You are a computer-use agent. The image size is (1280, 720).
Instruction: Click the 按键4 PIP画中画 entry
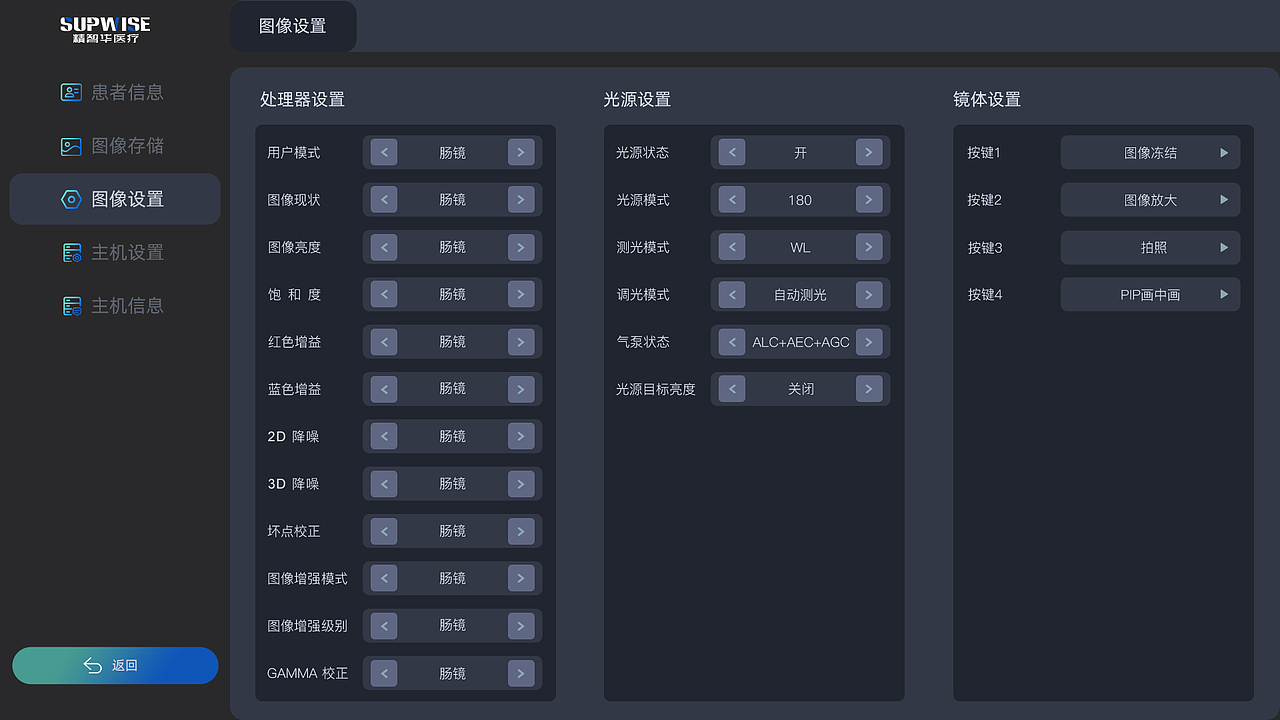click(x=1150, y=294)
